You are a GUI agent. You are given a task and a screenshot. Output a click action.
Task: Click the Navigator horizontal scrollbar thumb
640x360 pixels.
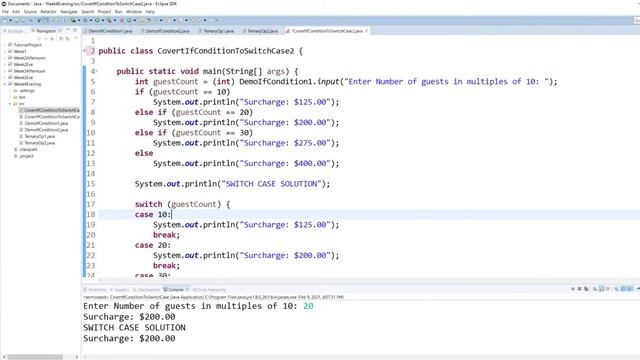pyautogui.click(x=35, y=357)
